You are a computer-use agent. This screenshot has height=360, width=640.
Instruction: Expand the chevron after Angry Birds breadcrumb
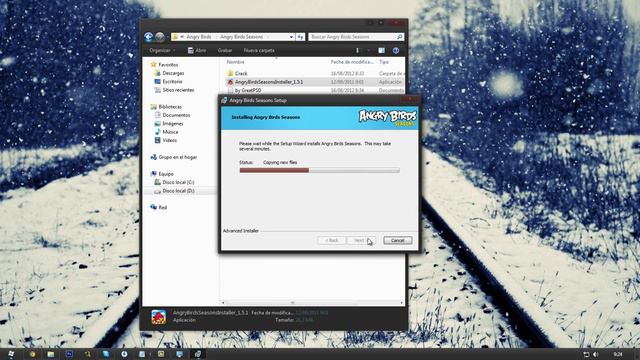point(216,37)
